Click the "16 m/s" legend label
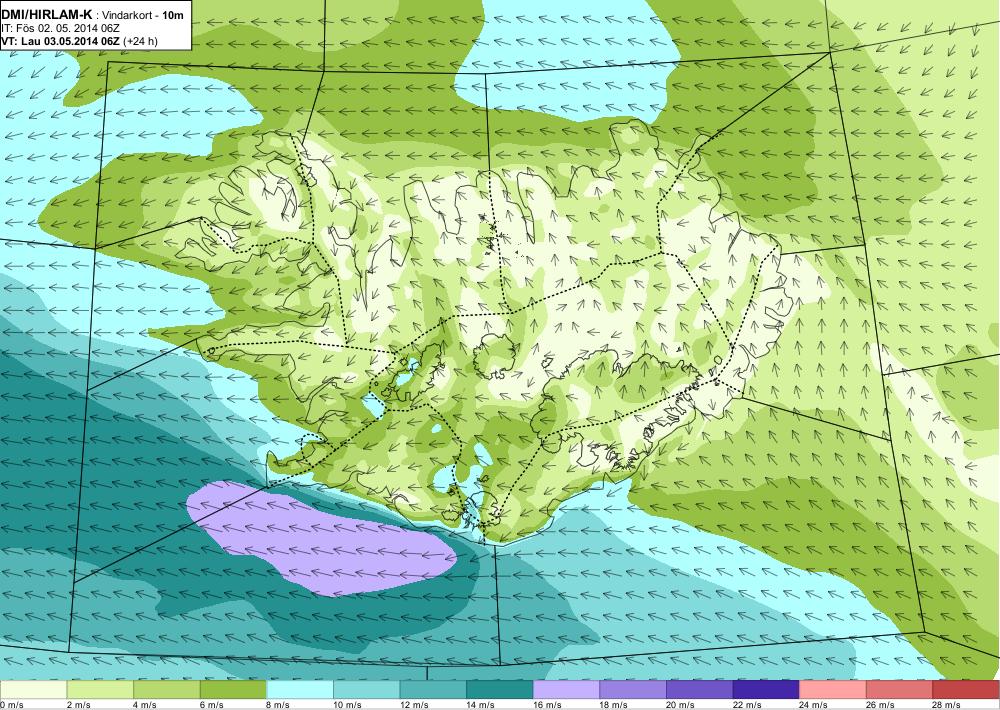This screenshot has width=1000, height=710. tap(547, 705)
